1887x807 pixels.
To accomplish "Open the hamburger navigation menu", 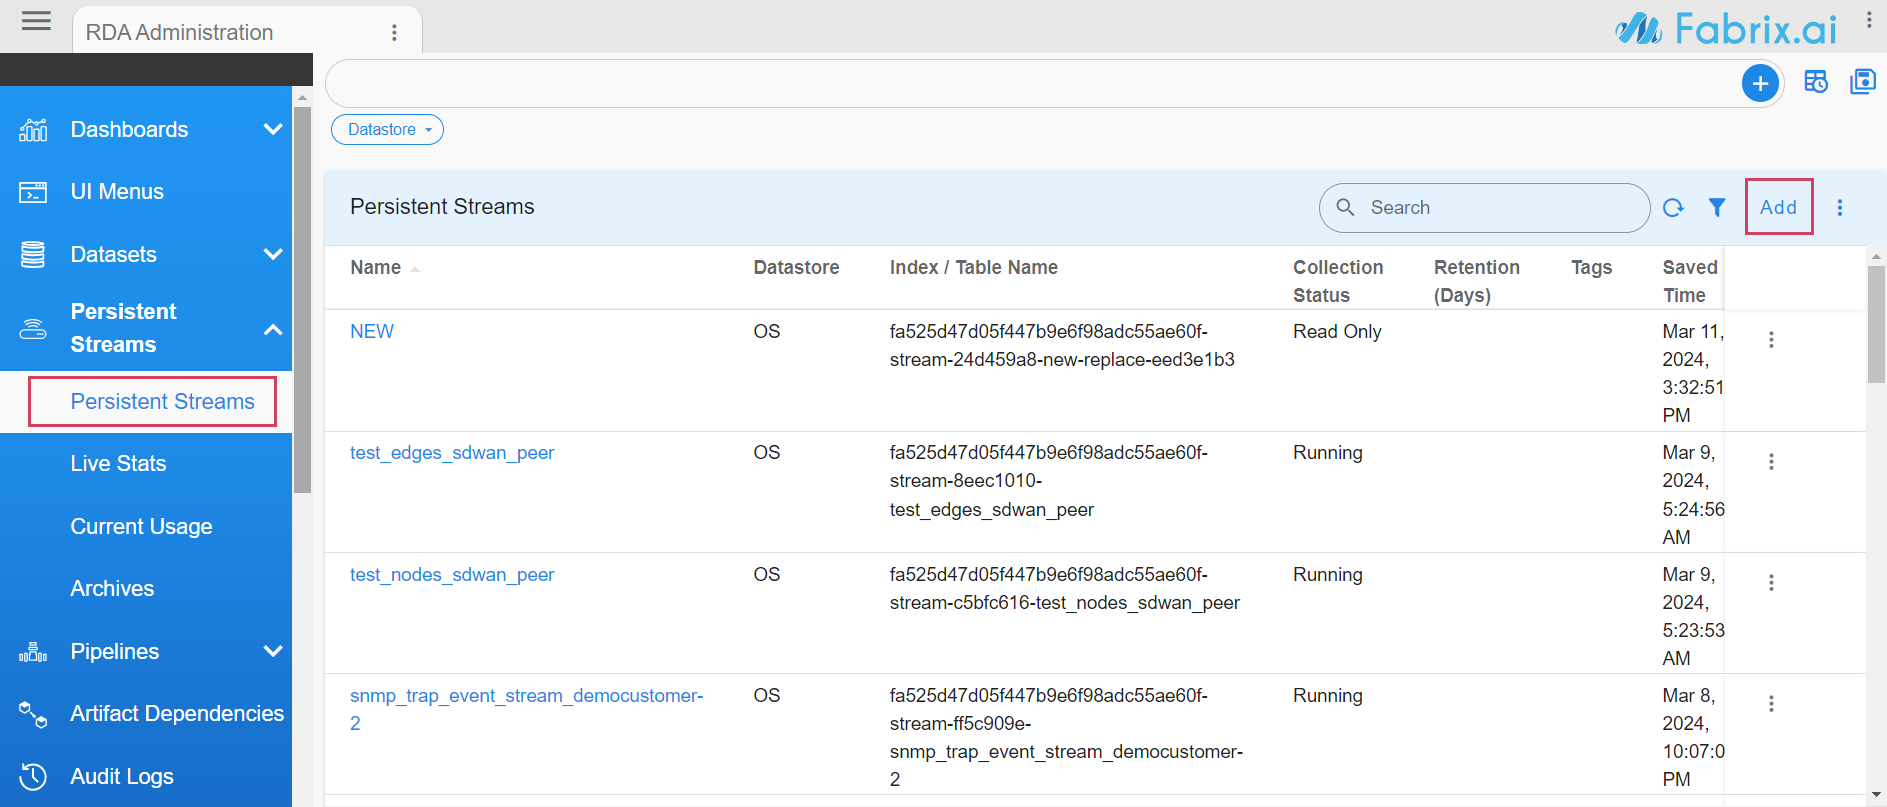I will [x=36, y=21].
